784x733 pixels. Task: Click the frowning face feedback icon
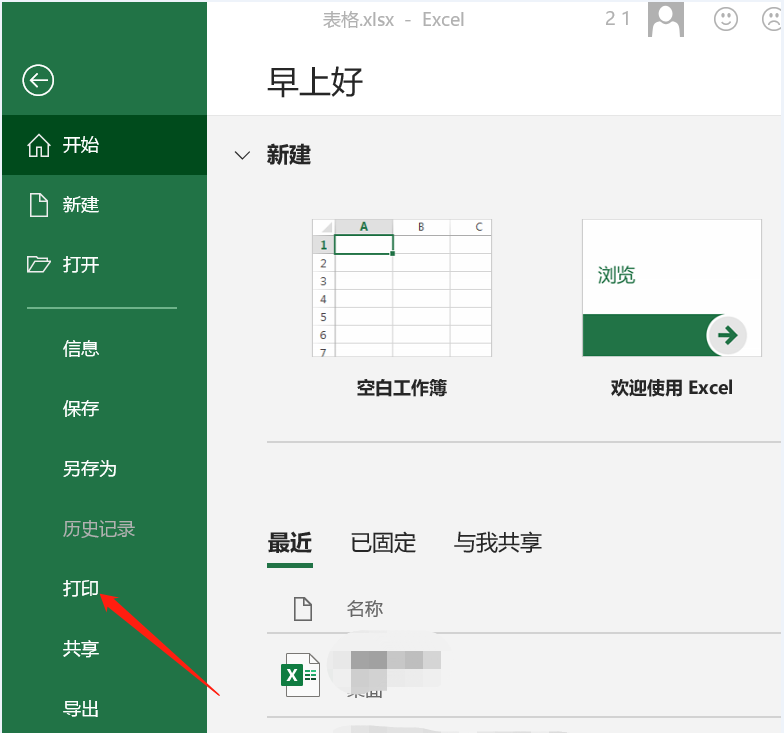[772, 20]
